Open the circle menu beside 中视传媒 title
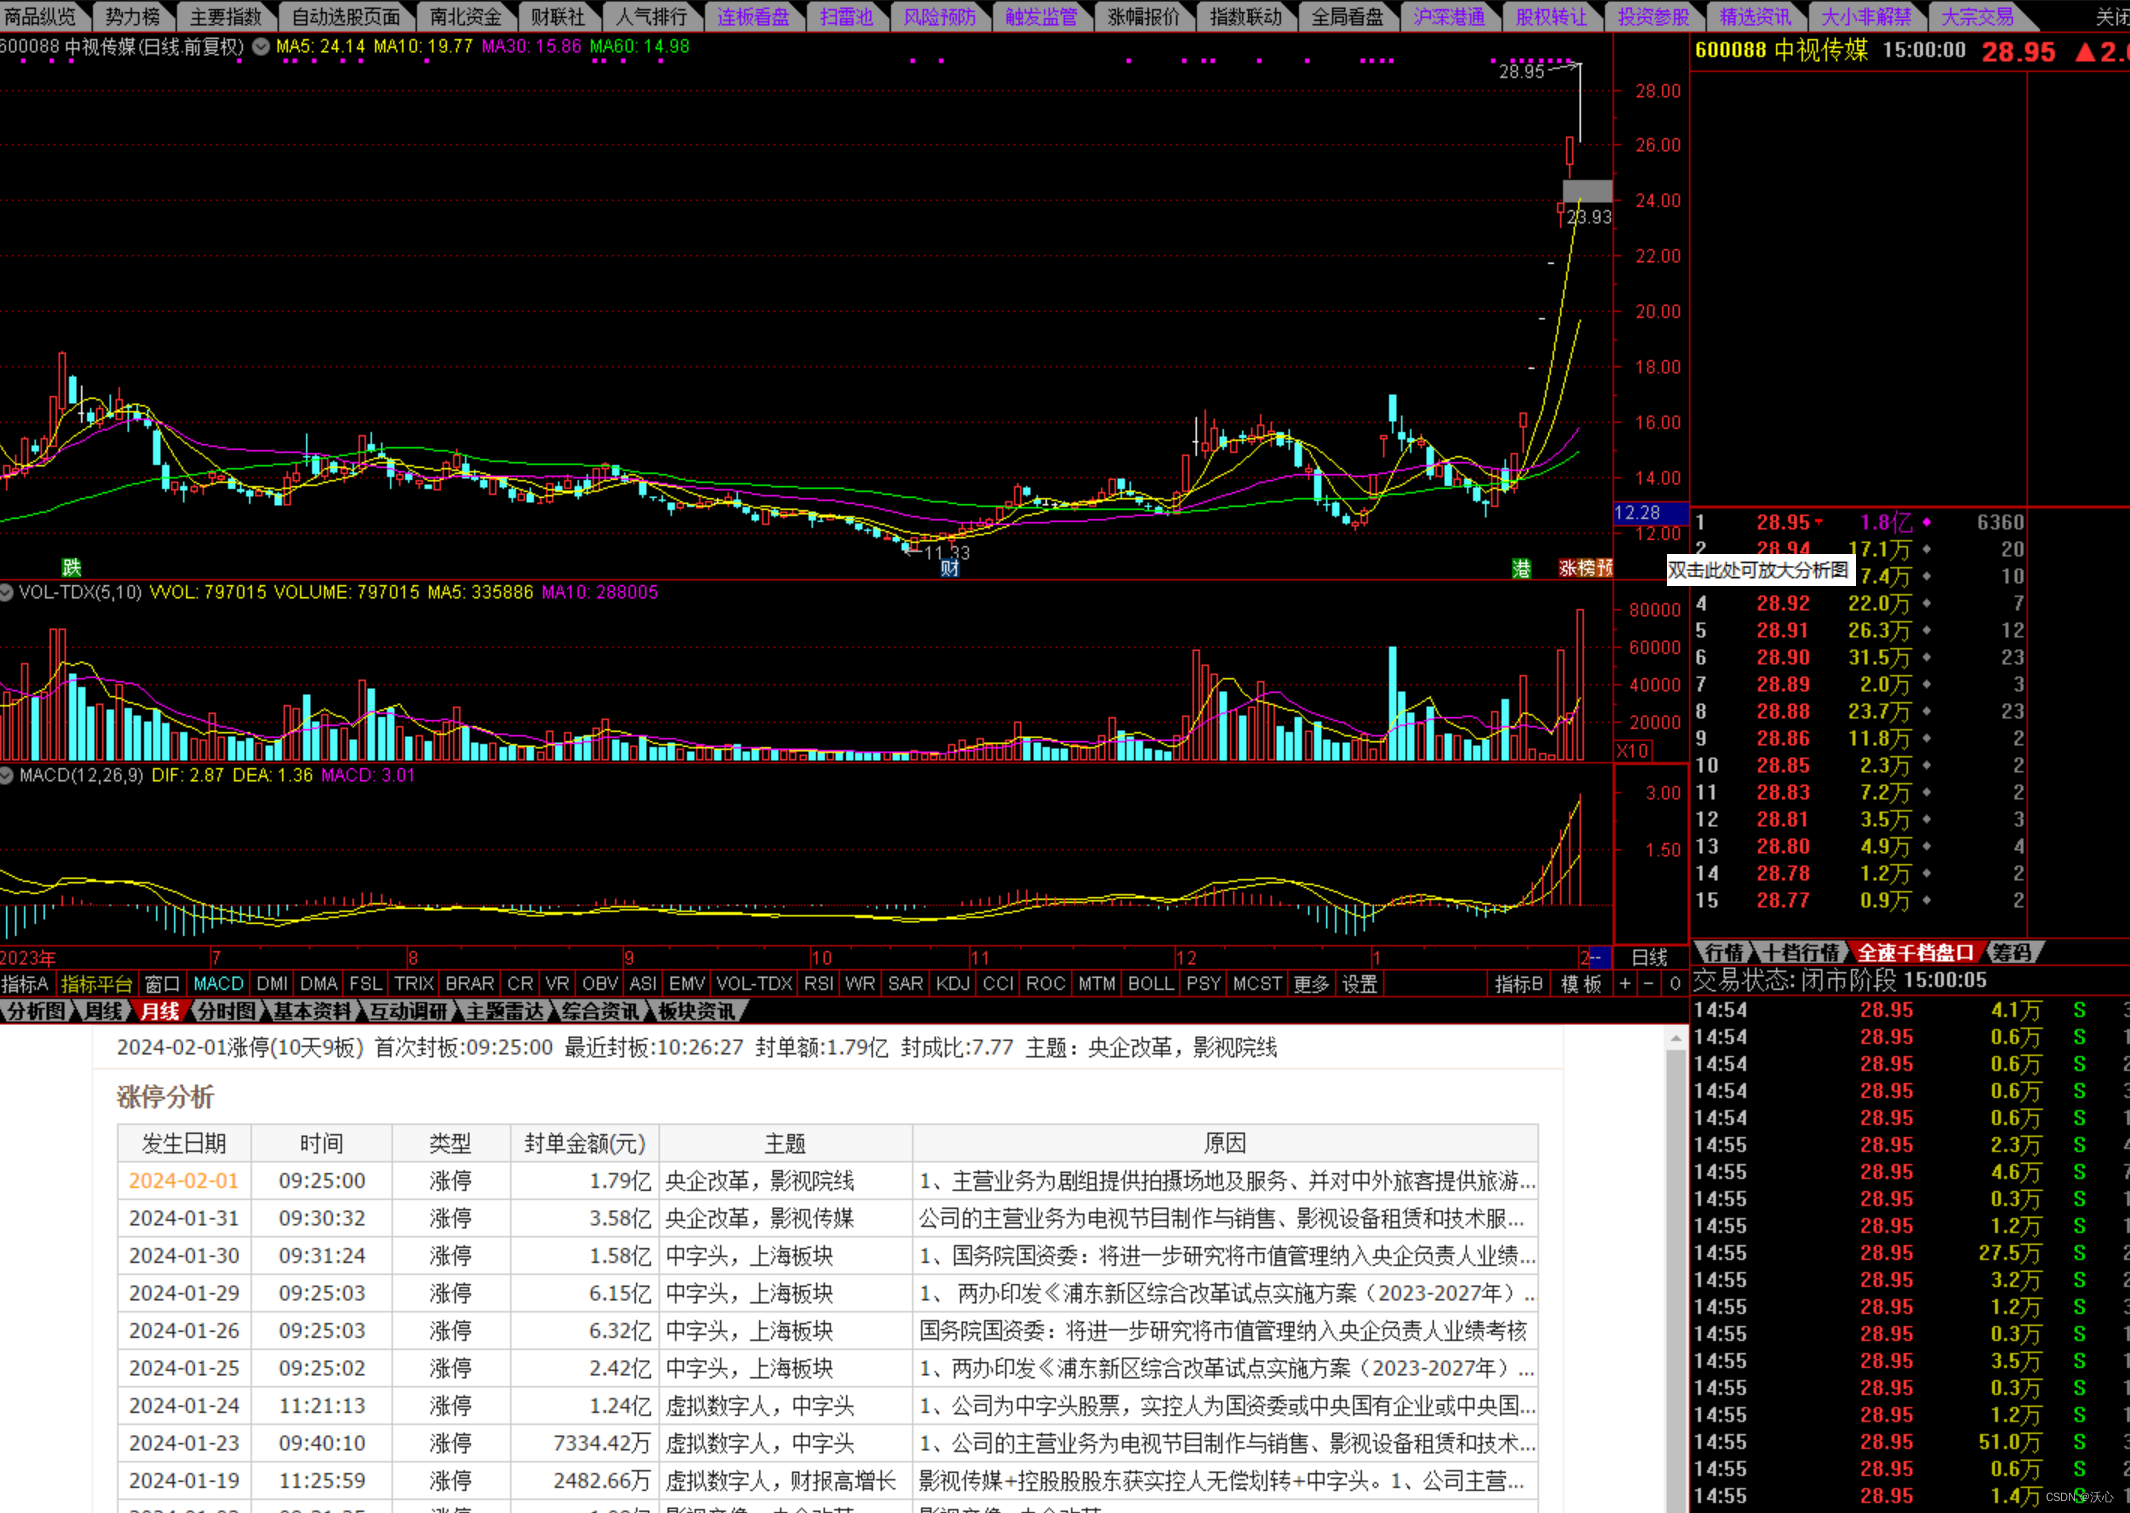This screenshot has width=2130, height=1513. (x=261, y=47)
